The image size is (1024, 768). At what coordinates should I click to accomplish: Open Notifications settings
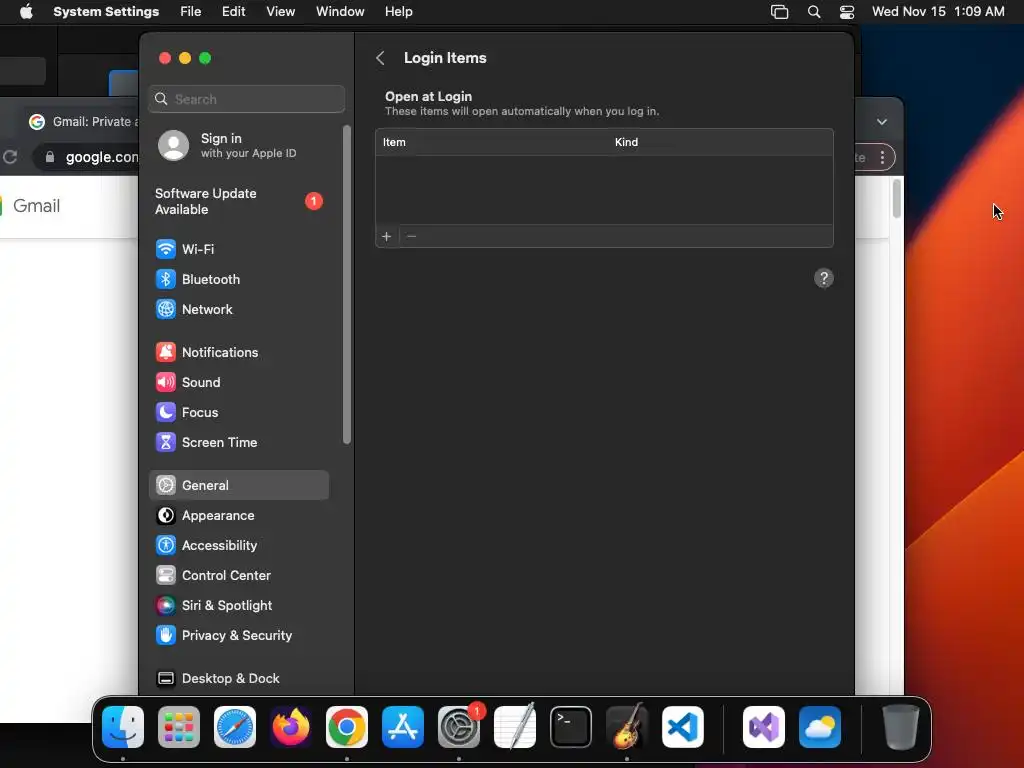[238, 352]
